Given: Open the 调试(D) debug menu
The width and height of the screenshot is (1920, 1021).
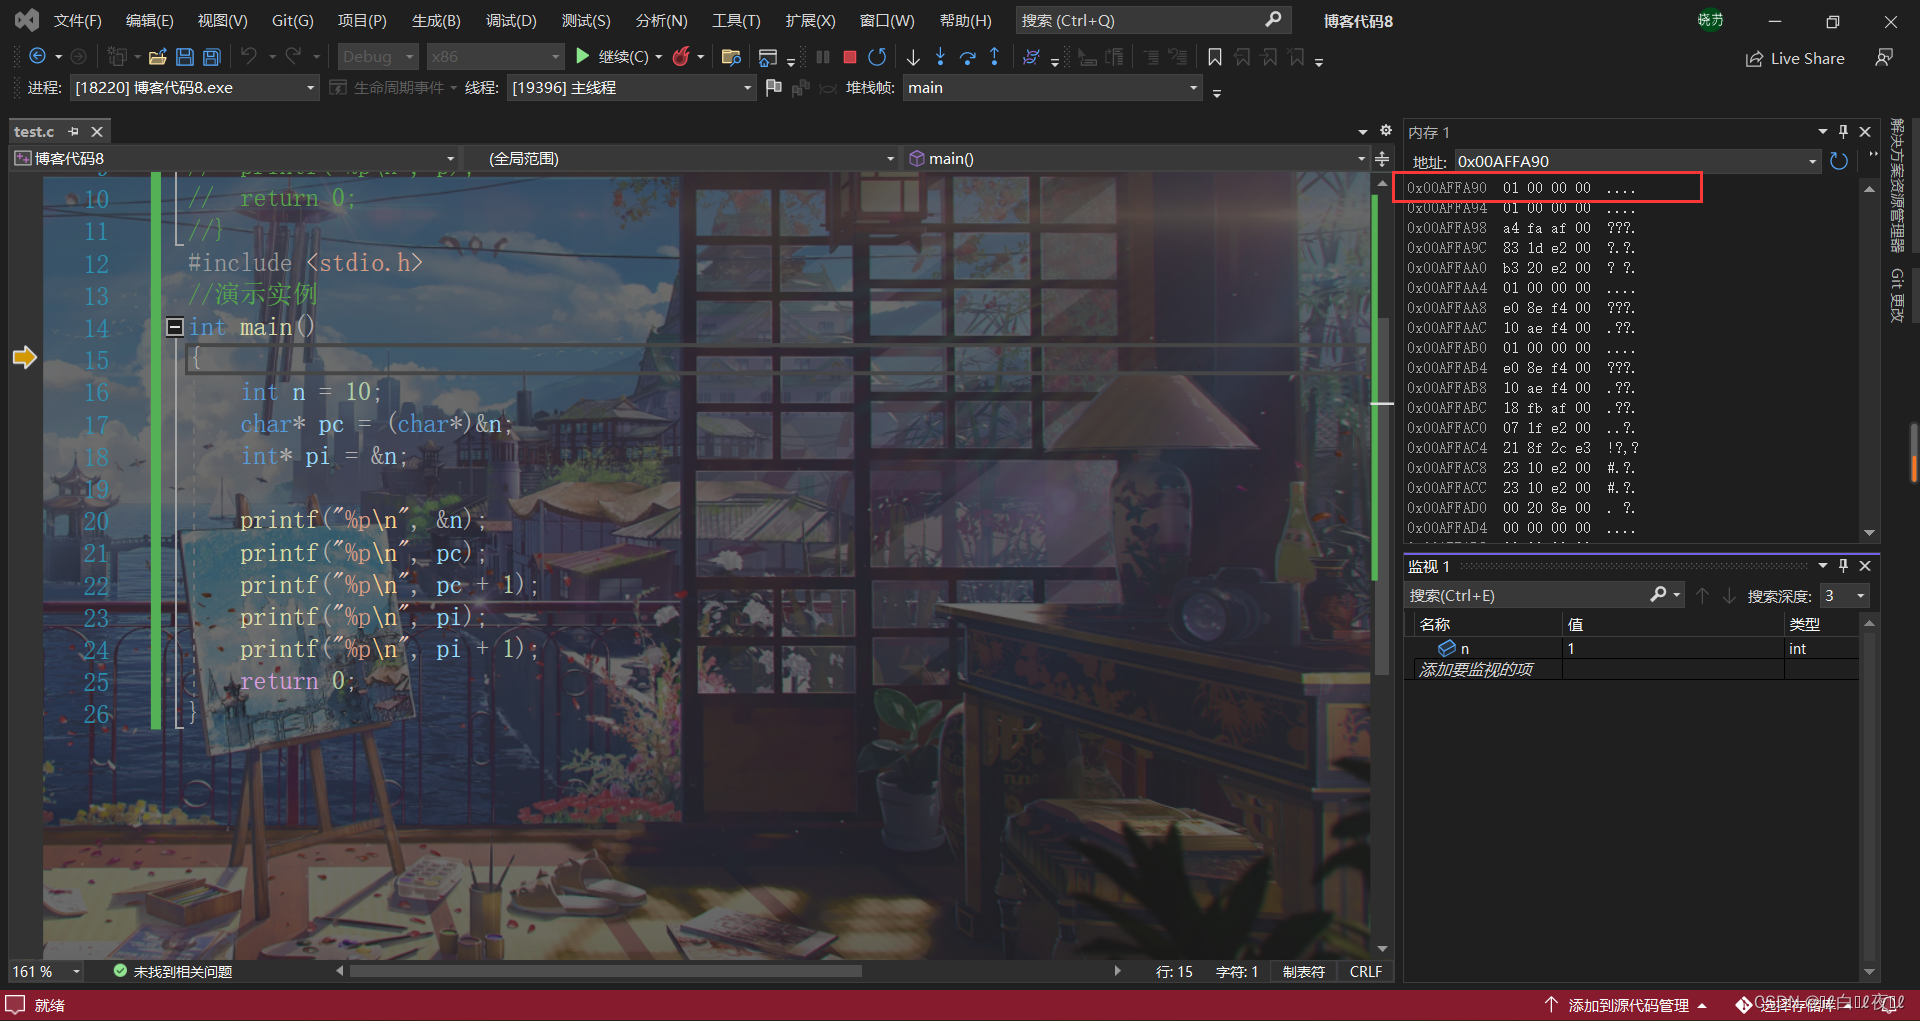Looking at the screenshot, I should (511, 20).
